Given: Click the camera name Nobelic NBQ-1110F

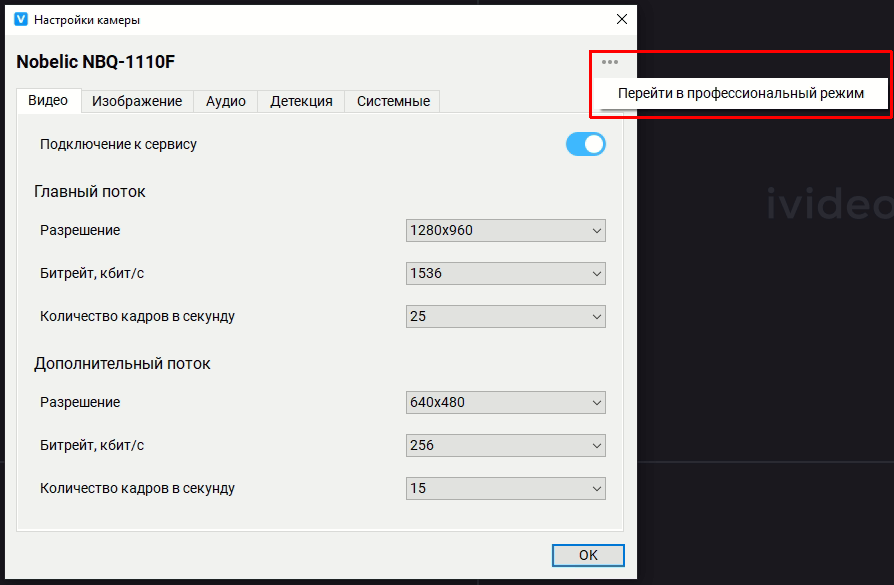Looking at the screenshot, I should [x=96, y=62].
